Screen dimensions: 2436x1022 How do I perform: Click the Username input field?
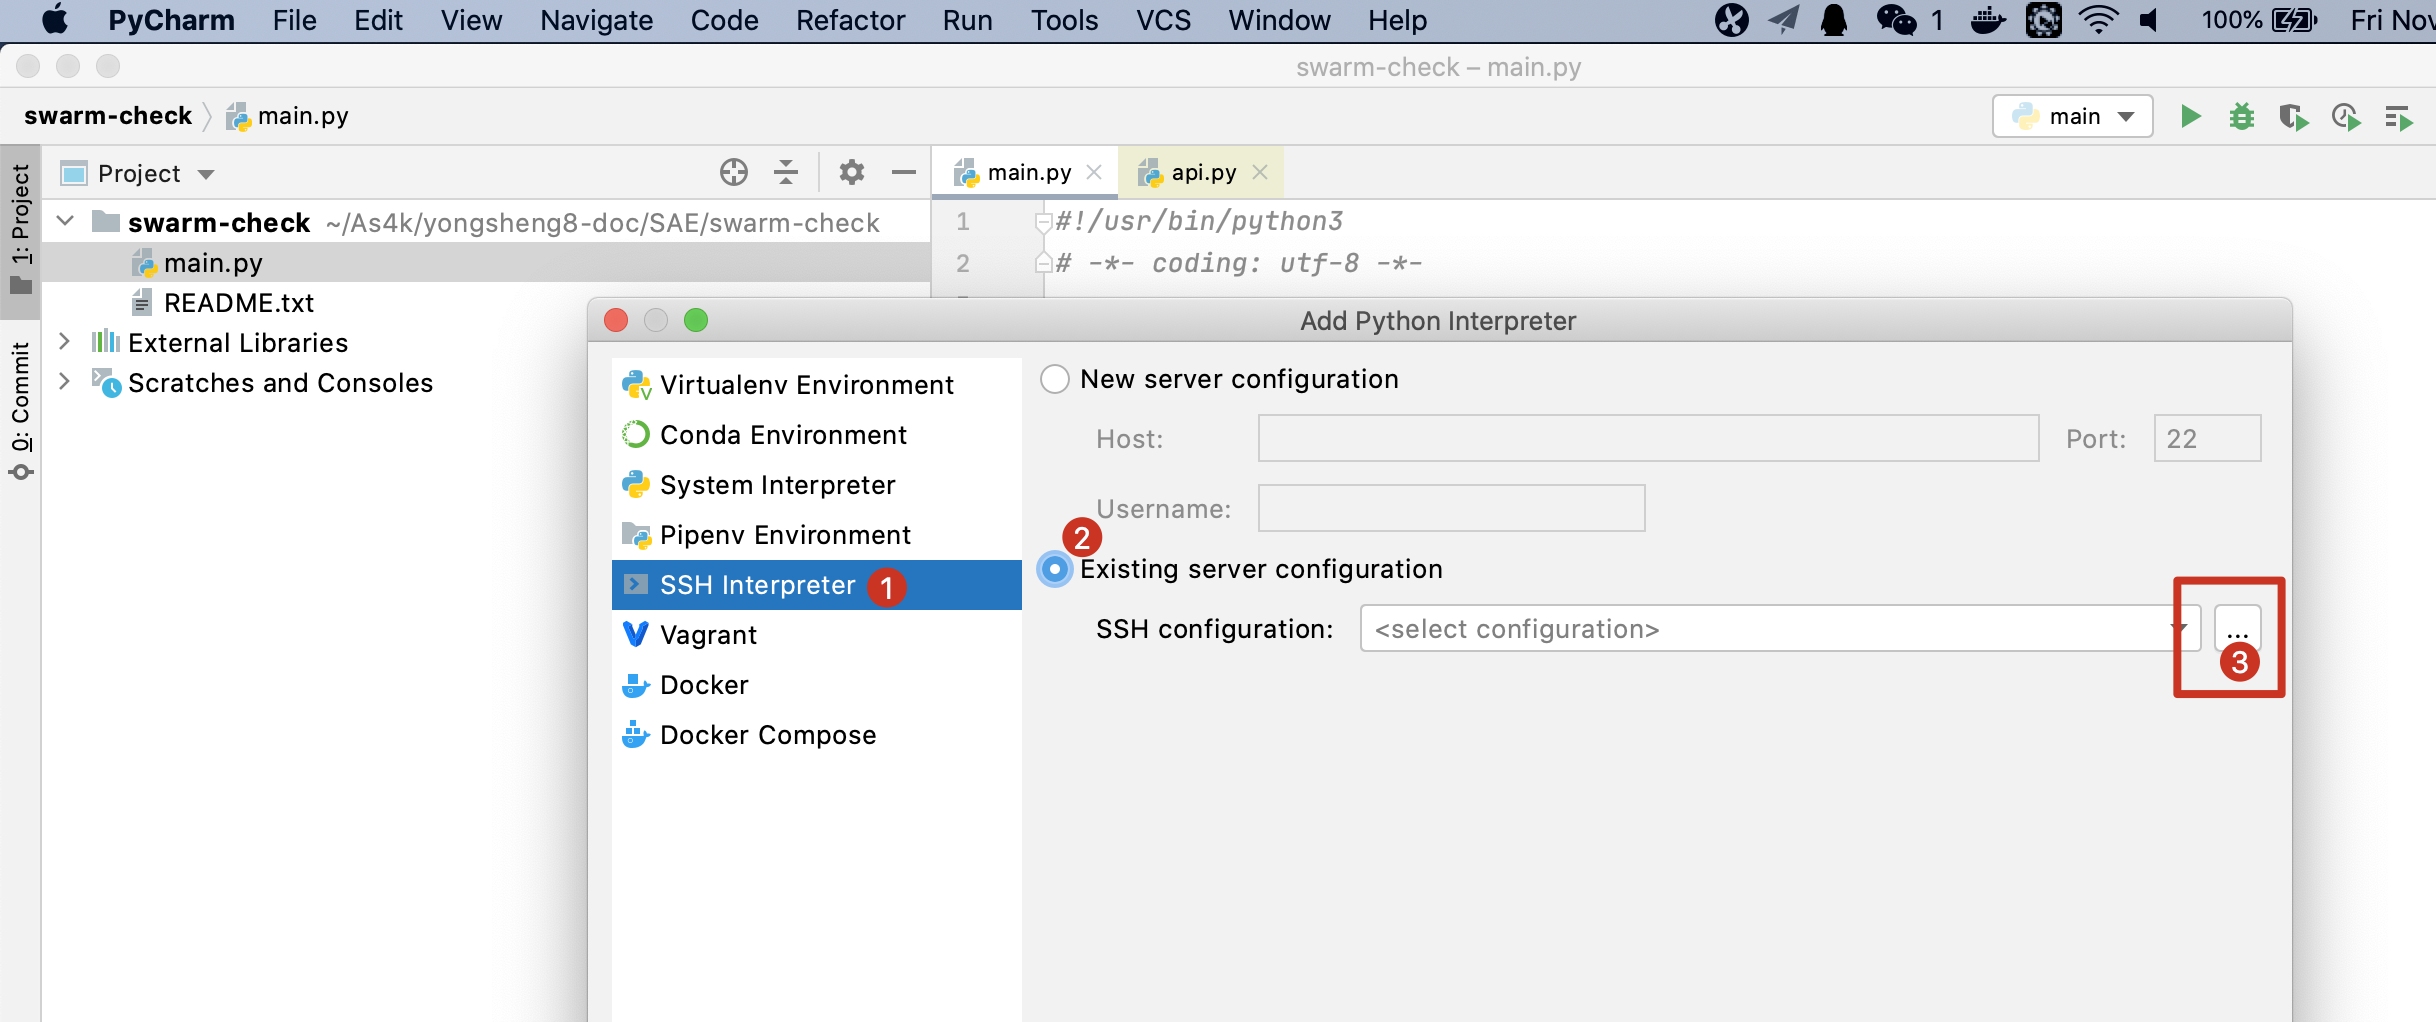click(1451, 509)
